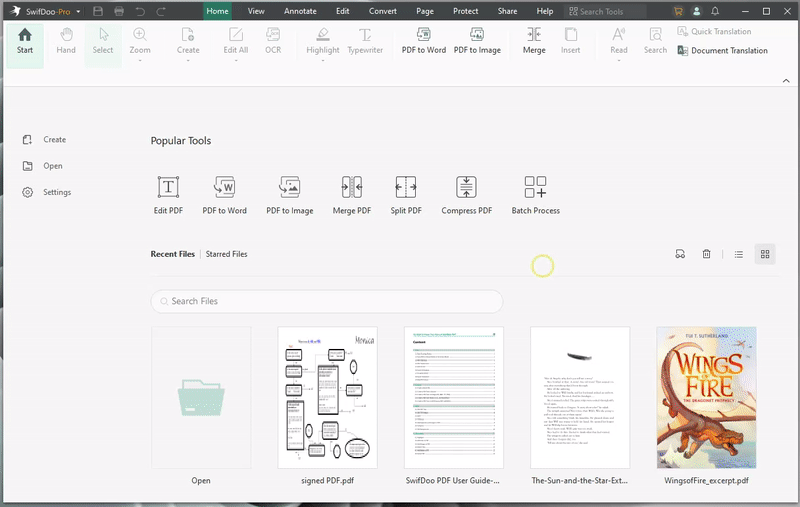This screenshot has width=800, height=507.
Task: Expand the Highlight dropdown arrow
Action: coord(322,61)
